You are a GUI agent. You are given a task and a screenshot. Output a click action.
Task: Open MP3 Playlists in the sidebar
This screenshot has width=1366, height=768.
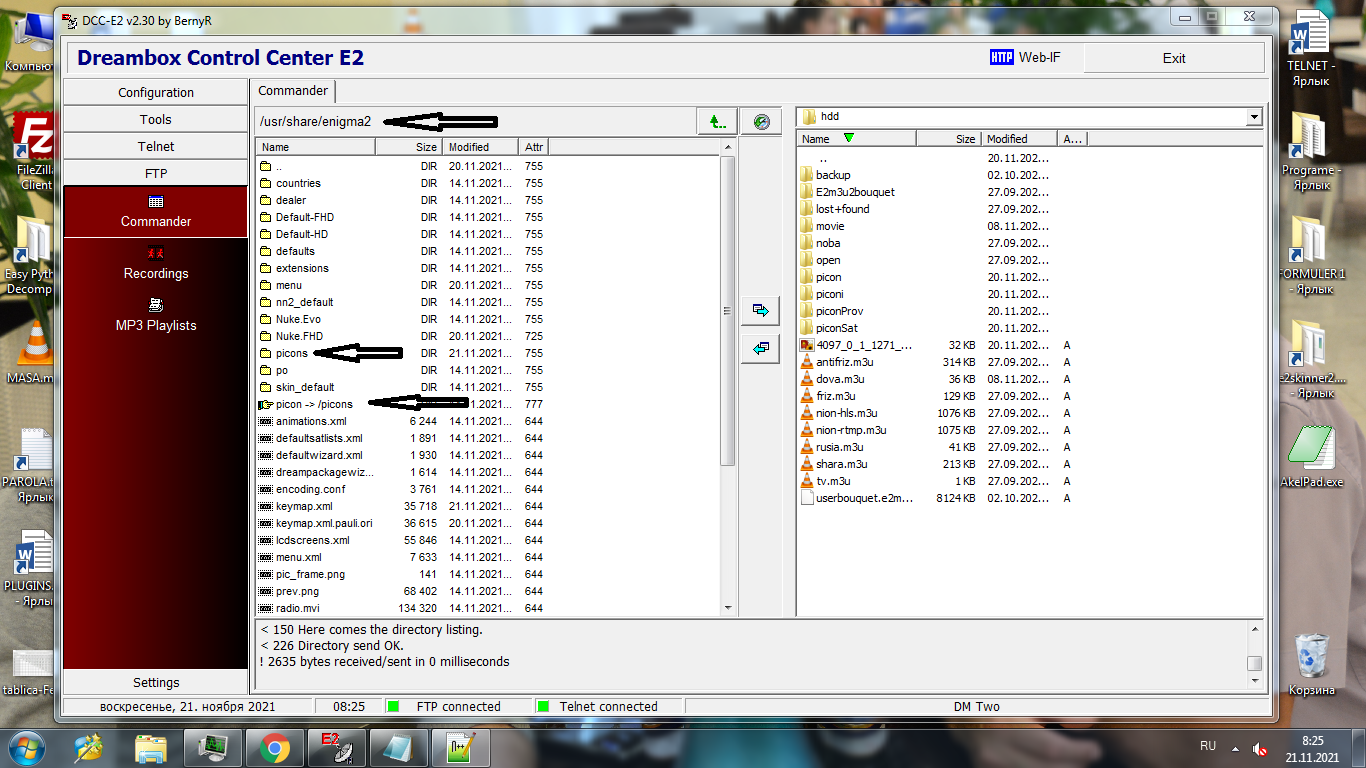click(x=155, y=315)
